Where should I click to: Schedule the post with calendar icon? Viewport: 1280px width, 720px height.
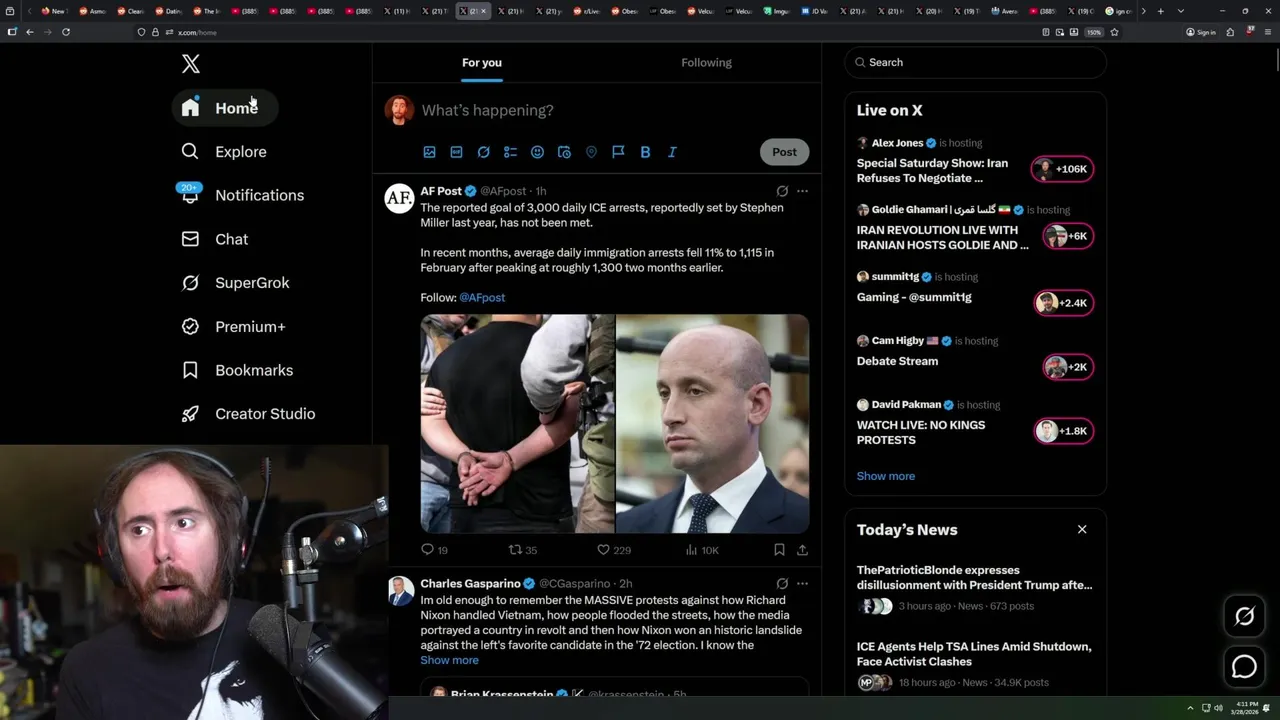pyautogui.click(x=564, y=152)
